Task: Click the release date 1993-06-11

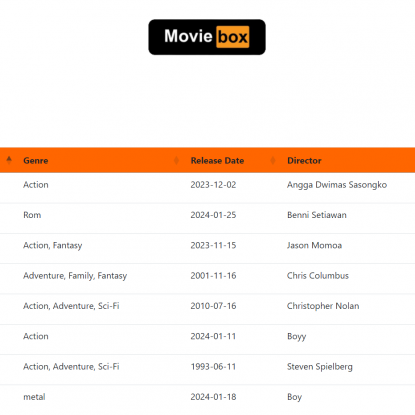Action: (x=213, y=367)
